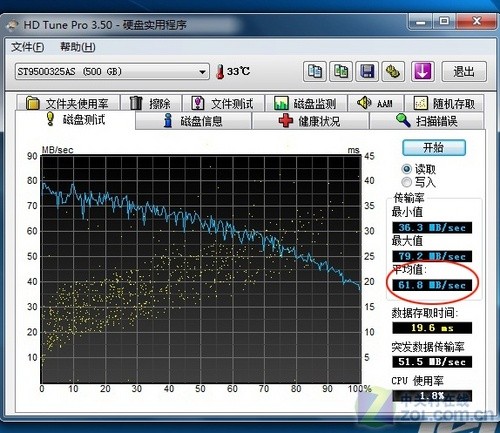Click the HD Tune title bar icon
This screenshot has width=500, height=433.
click(x=13, y=25)
